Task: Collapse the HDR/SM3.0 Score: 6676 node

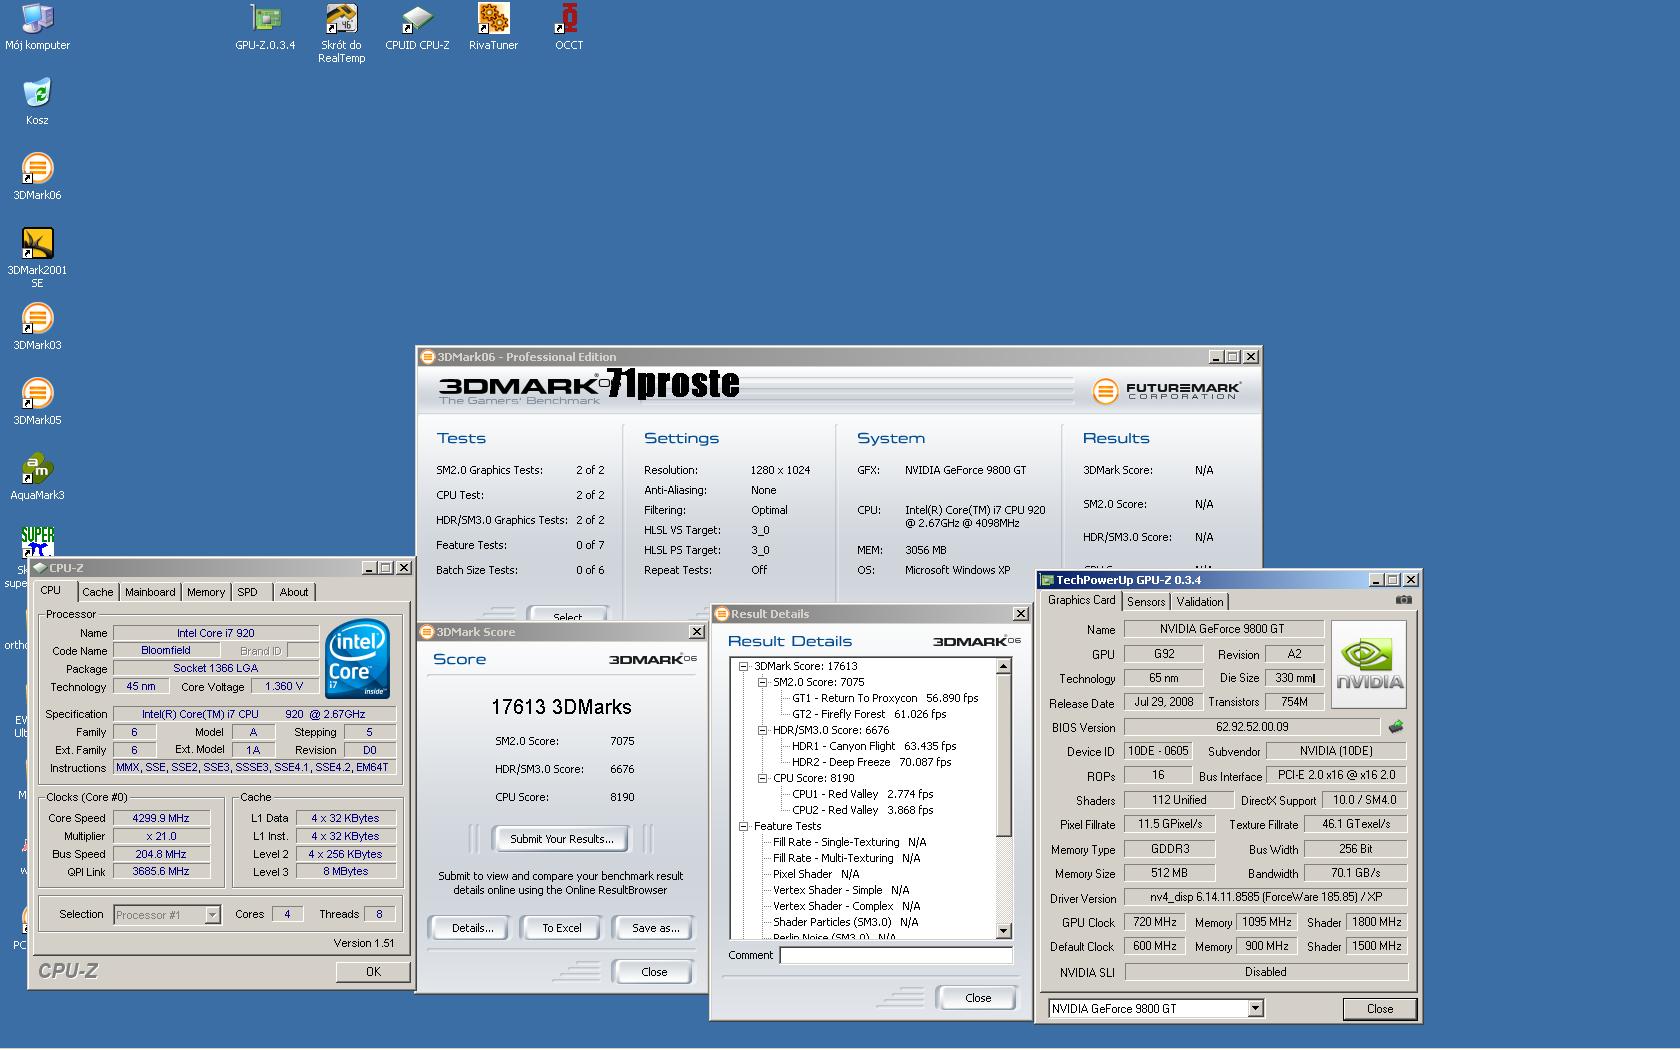Action: pyautogui.click(x=762, y=730)
